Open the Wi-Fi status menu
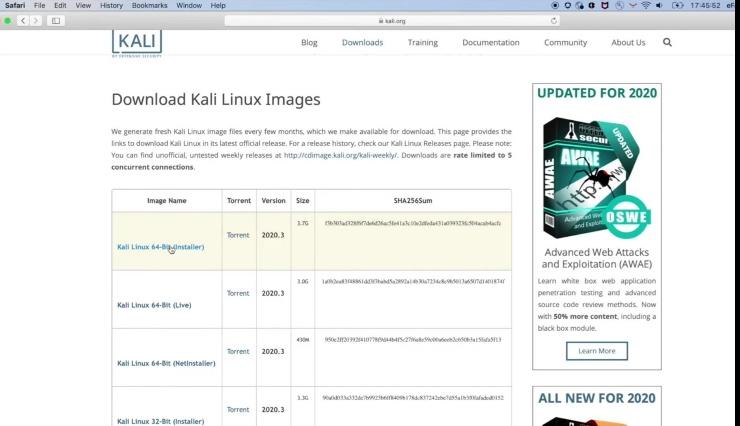Image resolution: width=740 pixels, height=426 pixels. 646,6
